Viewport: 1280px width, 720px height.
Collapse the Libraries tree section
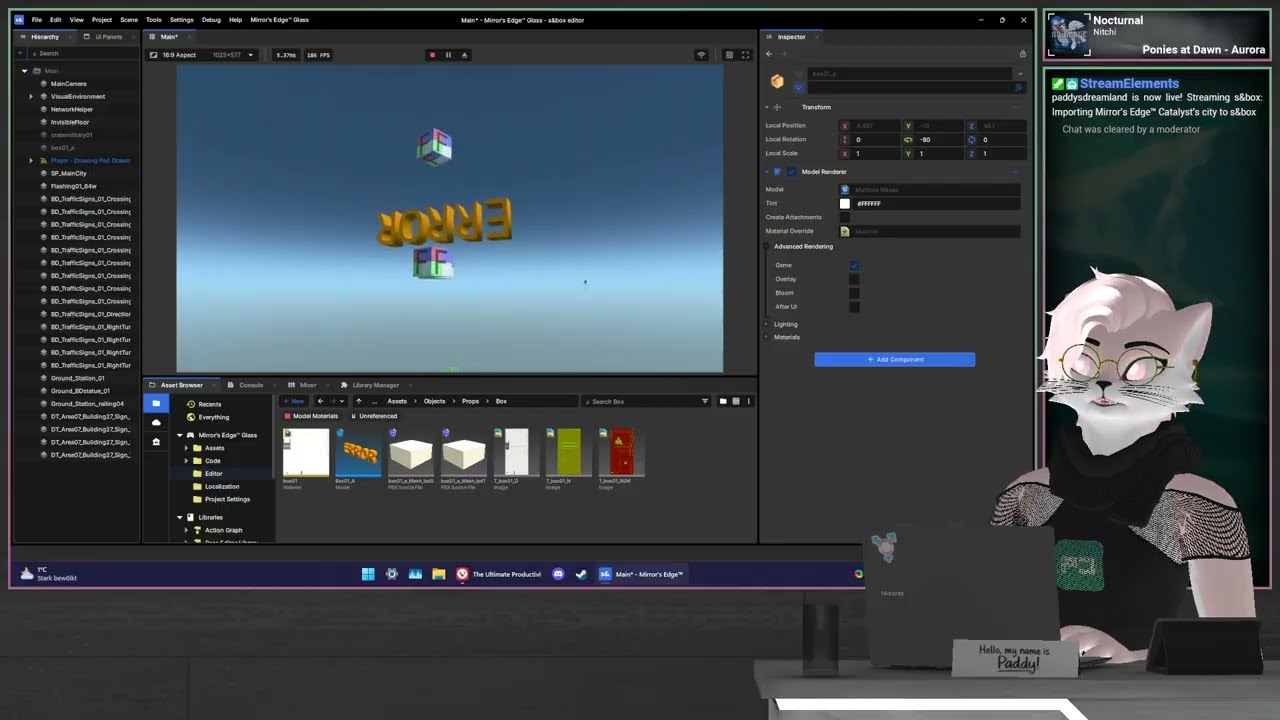pyautogui.click(x=180, y=517)
